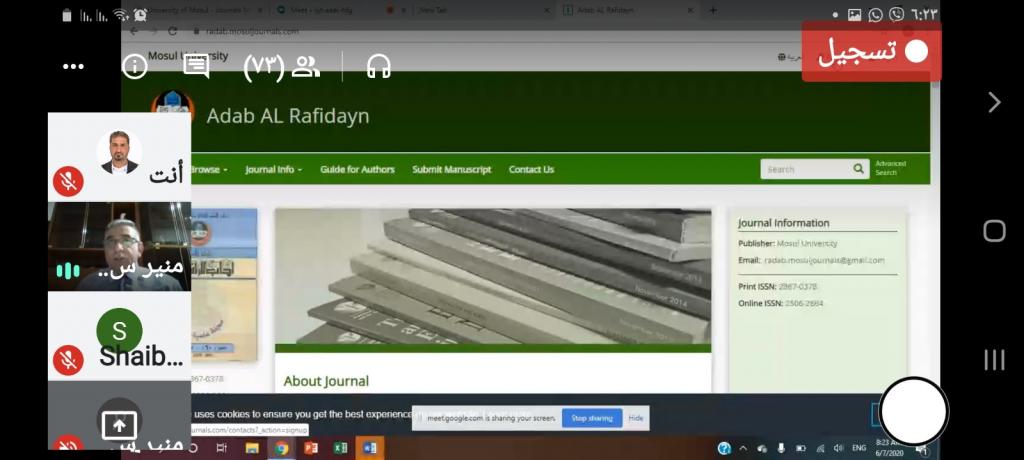Tap the speaking participant's video tile
Viewport: 1024px width, 460px height.
point(120,247)
